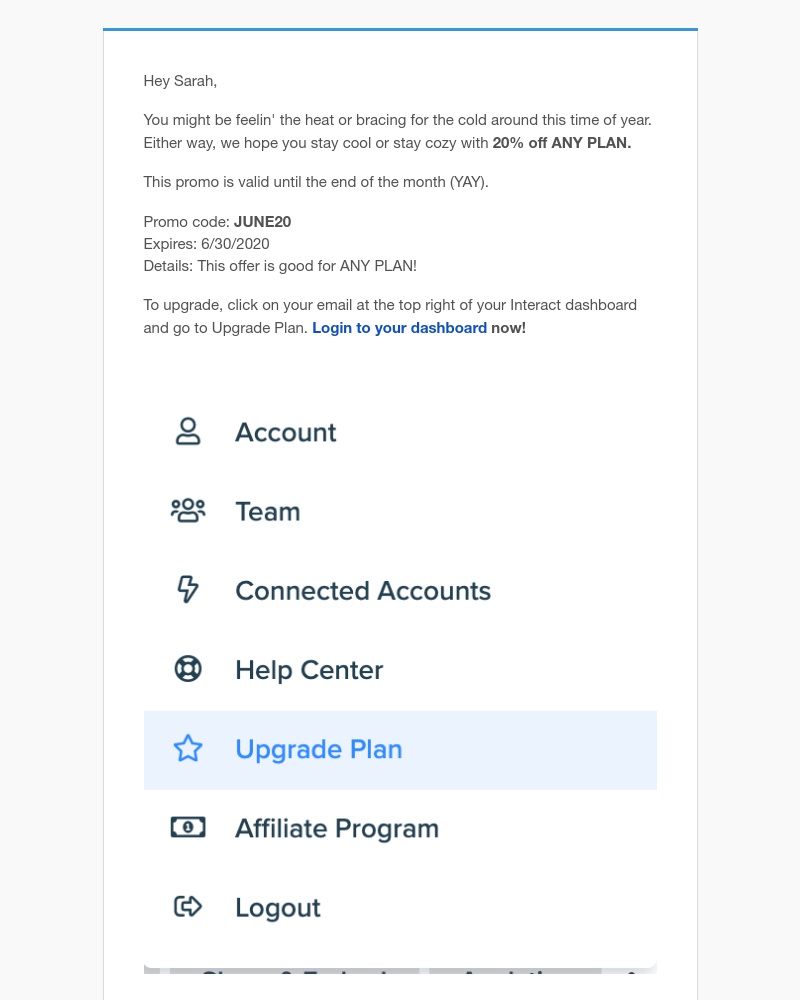The width and height of the screenshot is (800, 1000).
Task: Click the Help Center lifebuoy icon
Action: [188, 669]
